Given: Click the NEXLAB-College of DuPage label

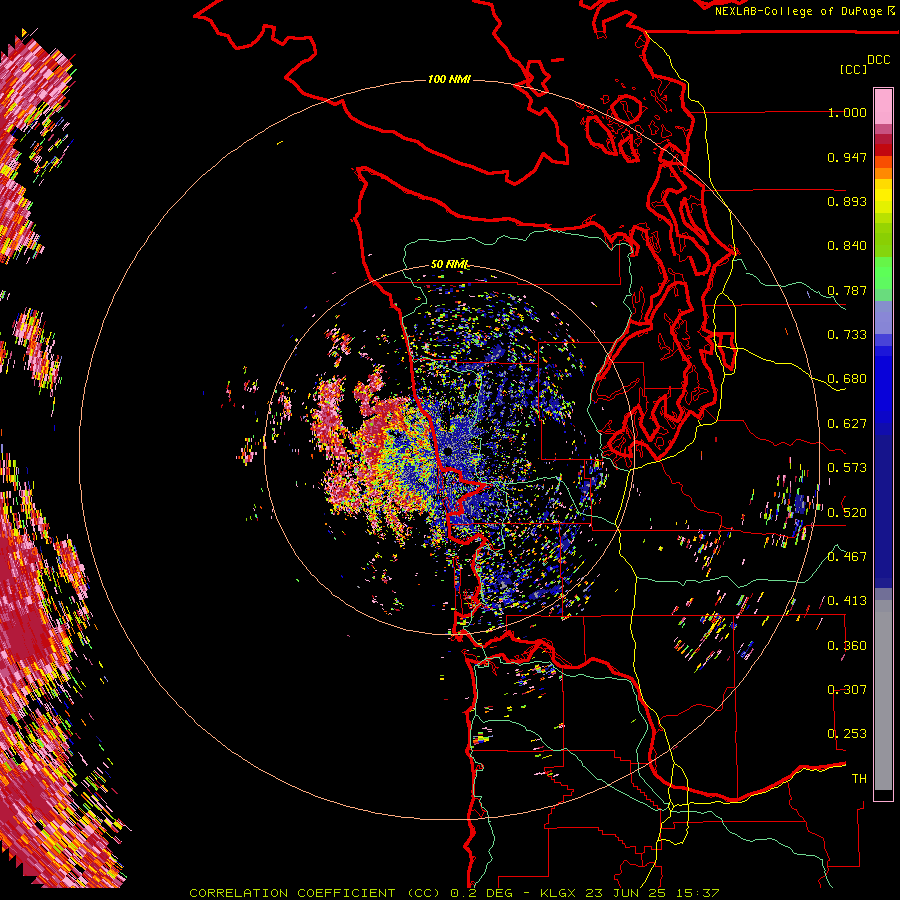Looking at the screenshot, I should click(x=799, y=11).
